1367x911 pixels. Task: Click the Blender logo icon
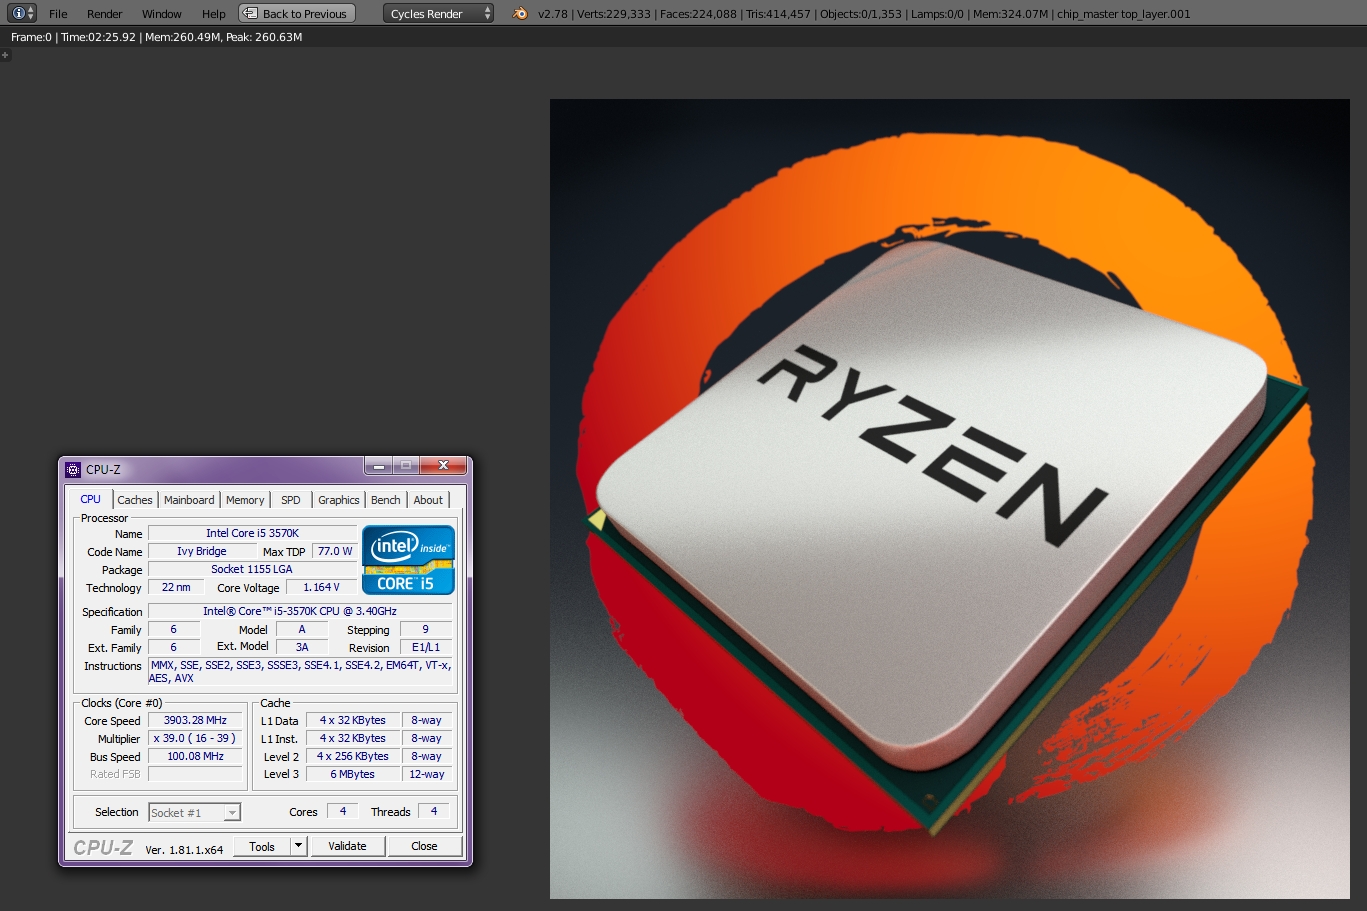(520, 14)
